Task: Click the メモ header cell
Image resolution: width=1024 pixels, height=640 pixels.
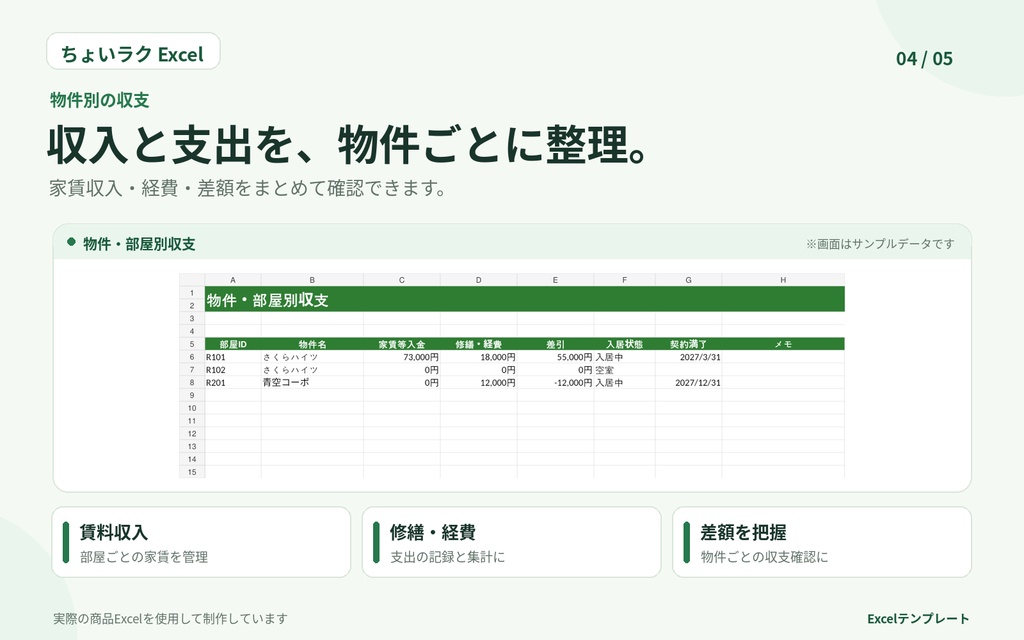Action: (x=783, y=344)
